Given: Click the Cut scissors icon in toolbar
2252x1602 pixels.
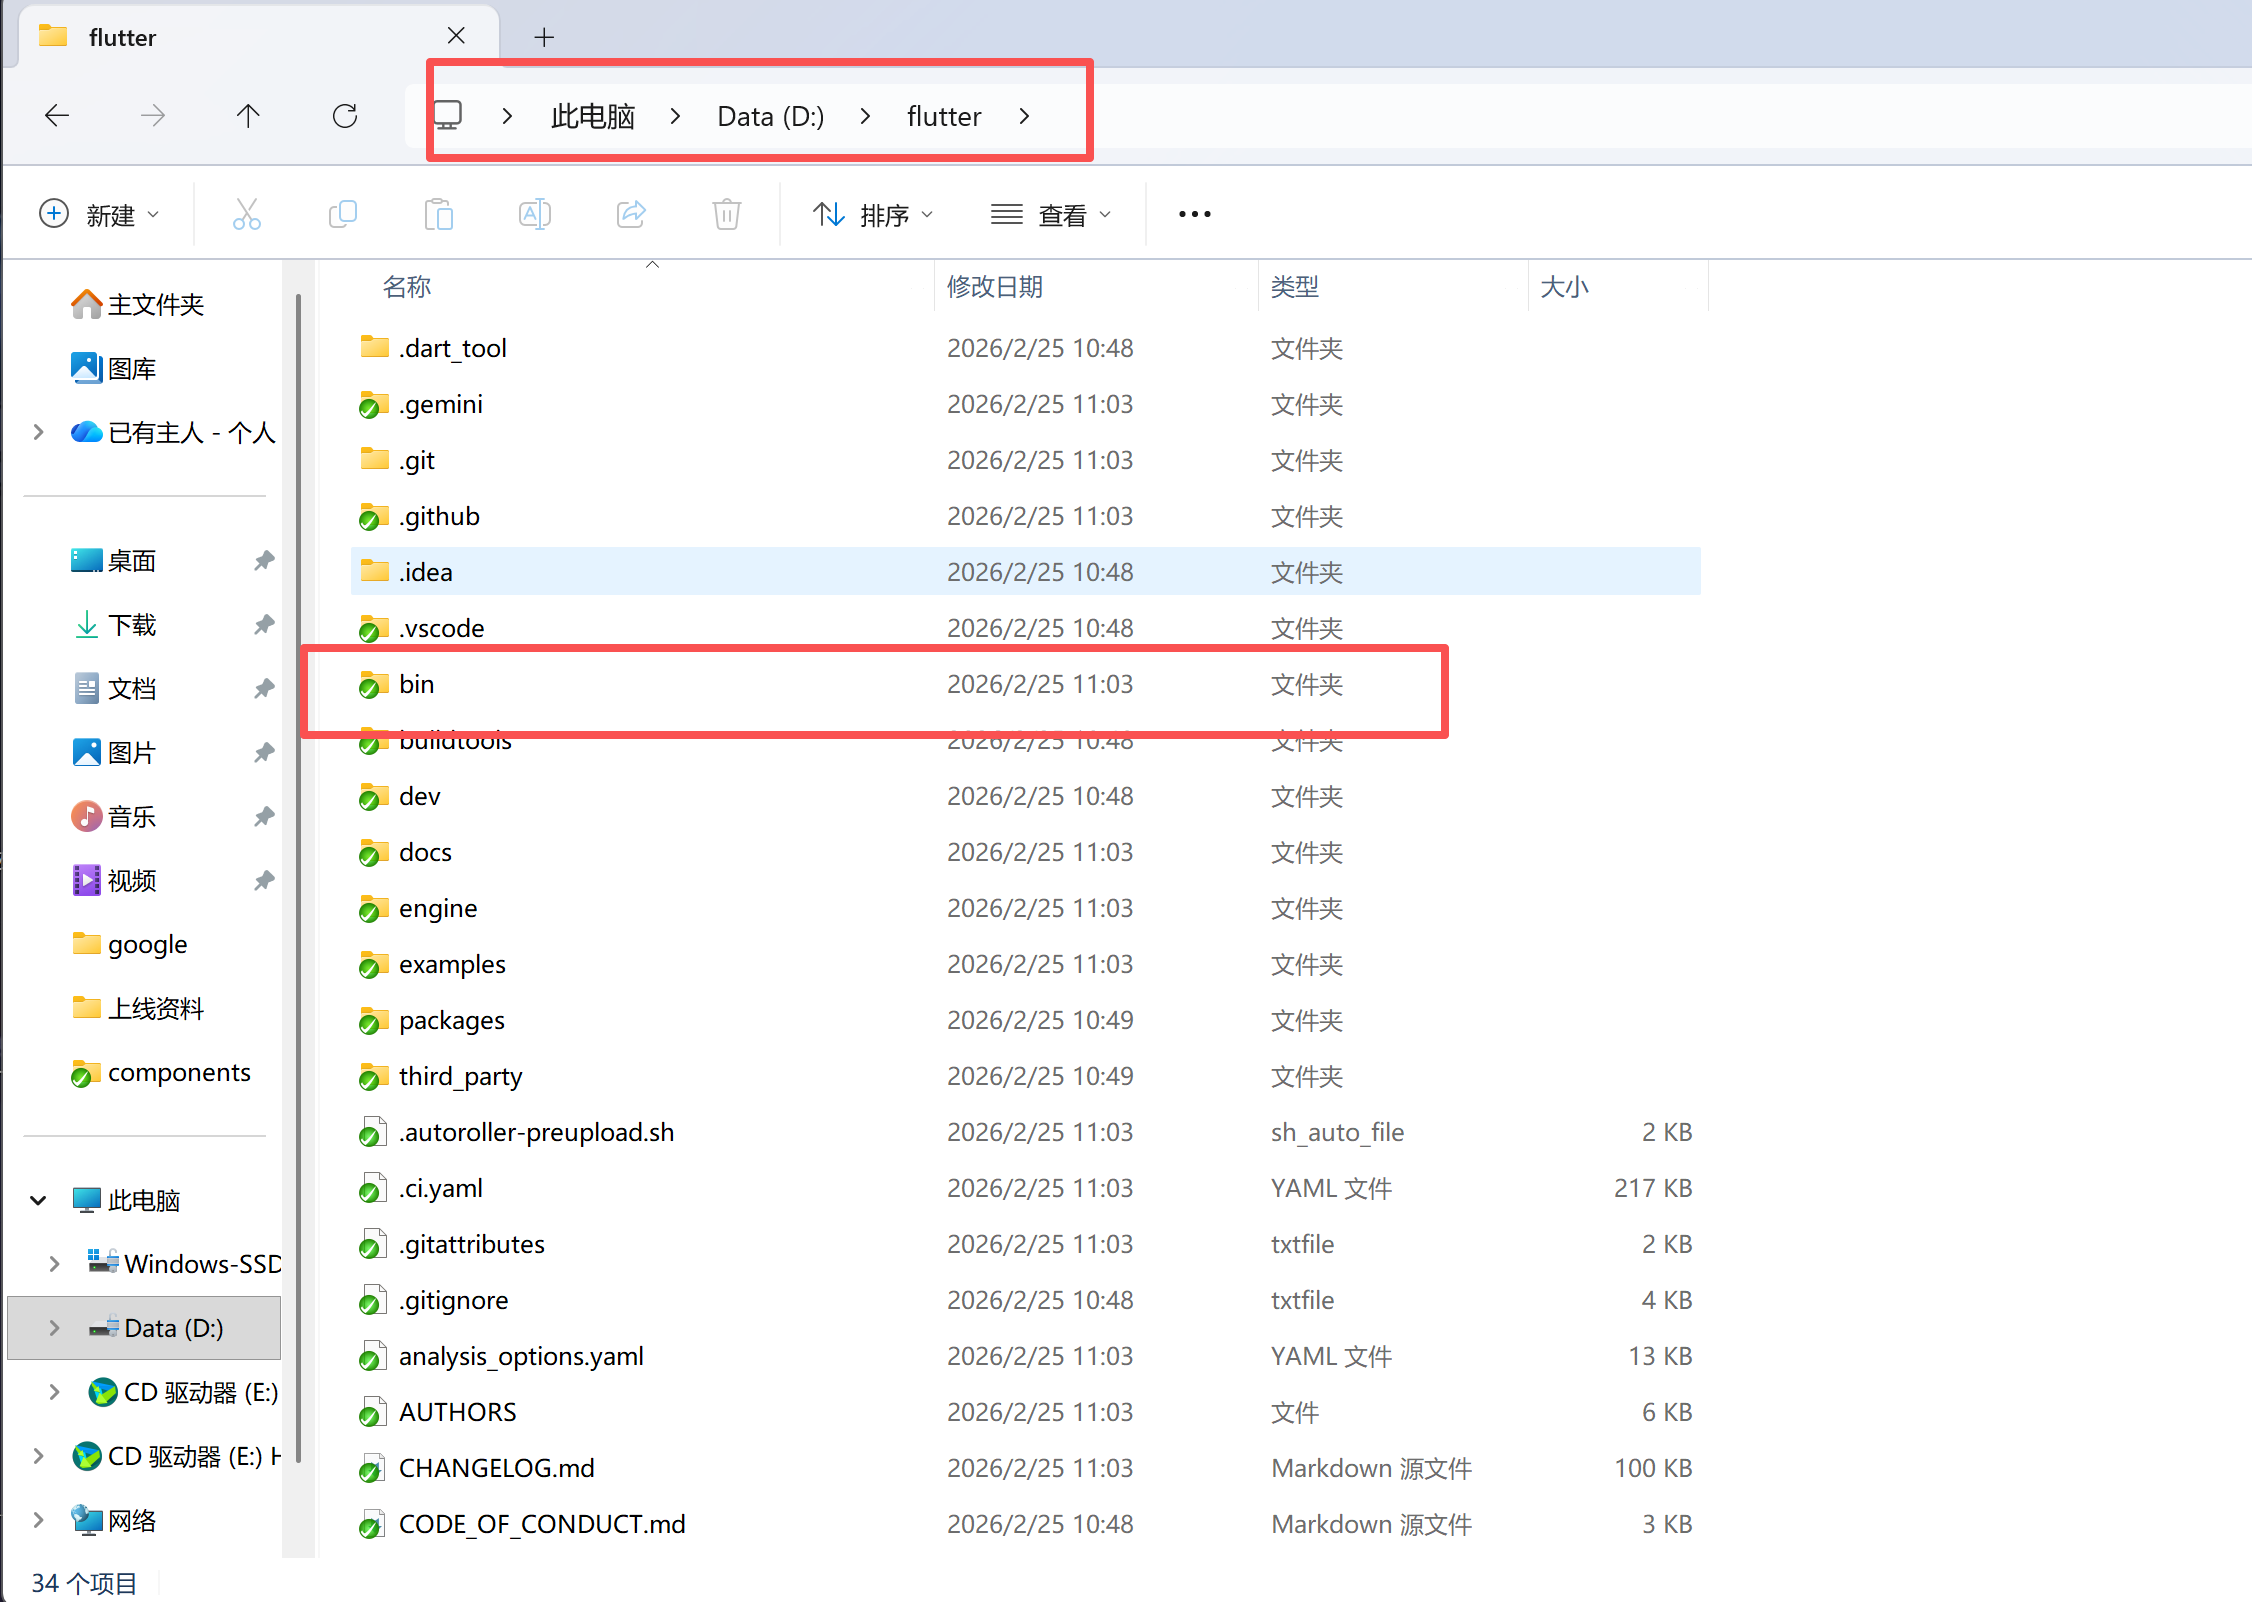Looking at the screenshot, I should point(246,214).
